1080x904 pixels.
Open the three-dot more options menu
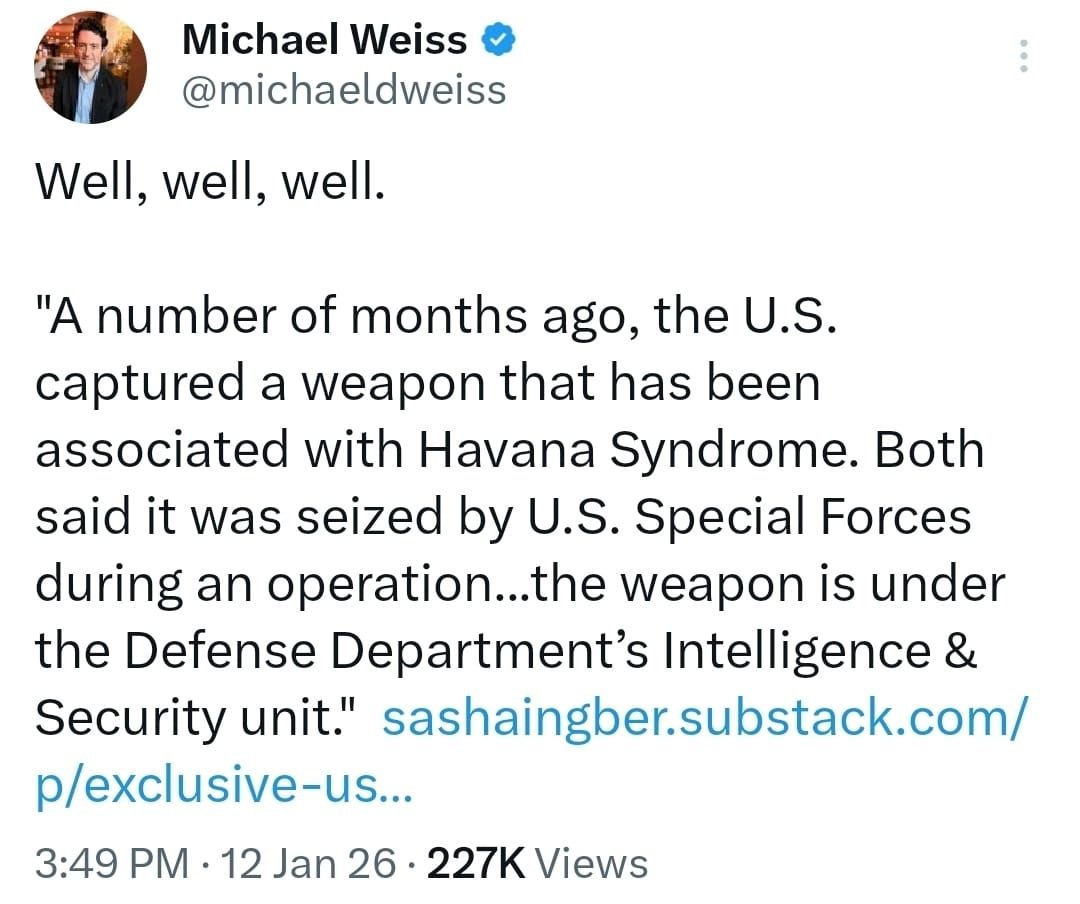[x=1023, y=56]
